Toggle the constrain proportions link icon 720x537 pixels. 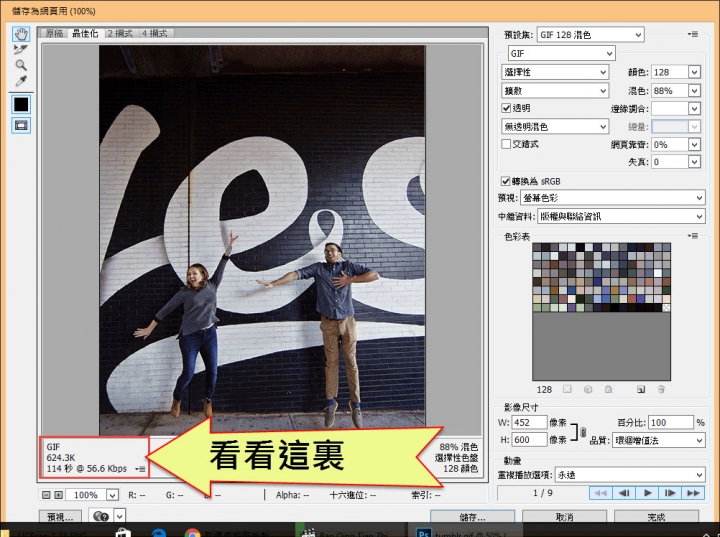(583, 432)
